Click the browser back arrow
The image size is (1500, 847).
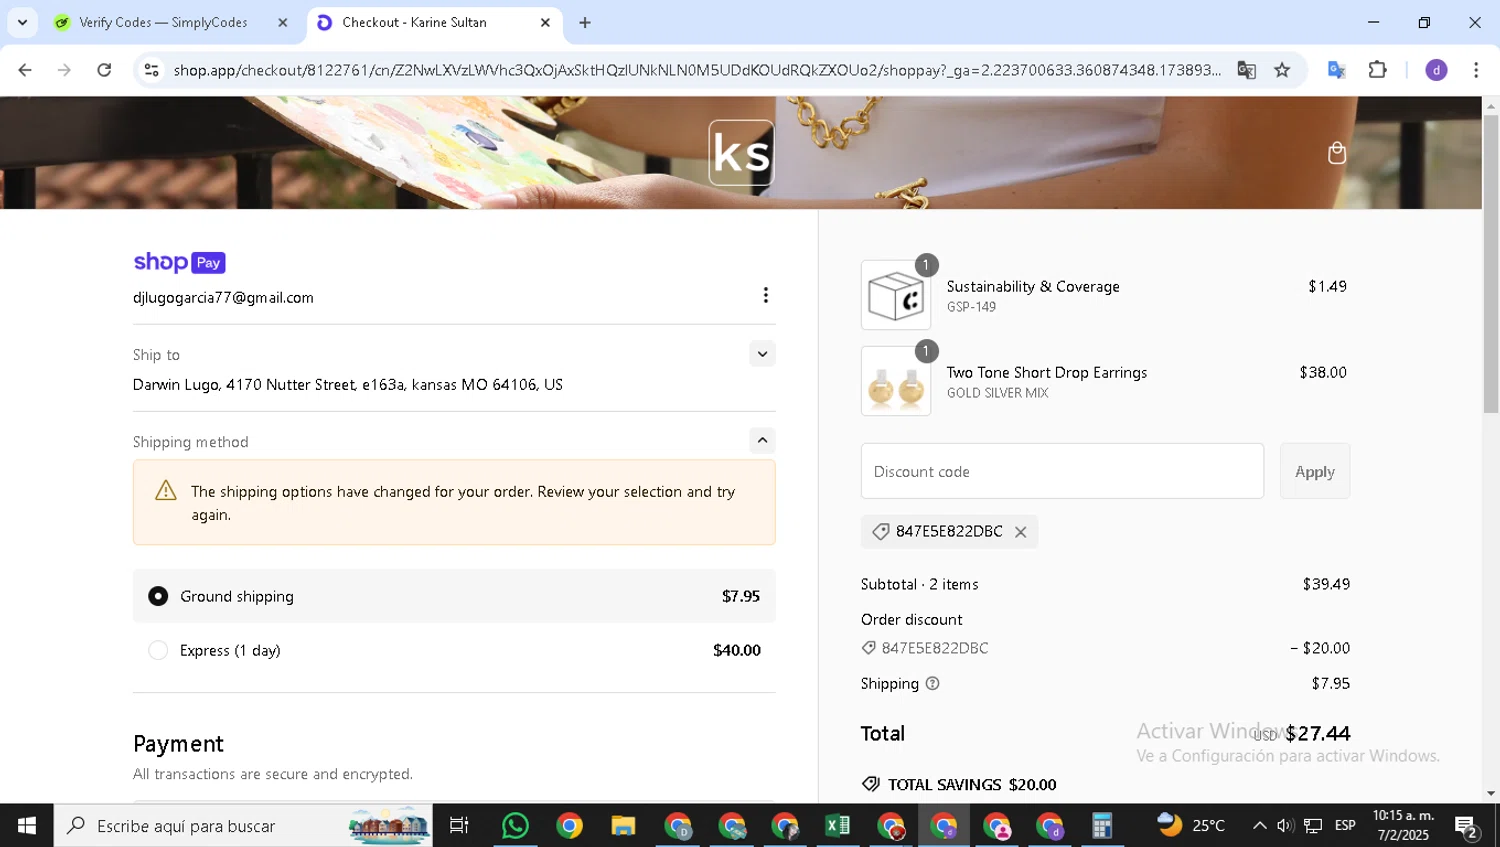25,70
